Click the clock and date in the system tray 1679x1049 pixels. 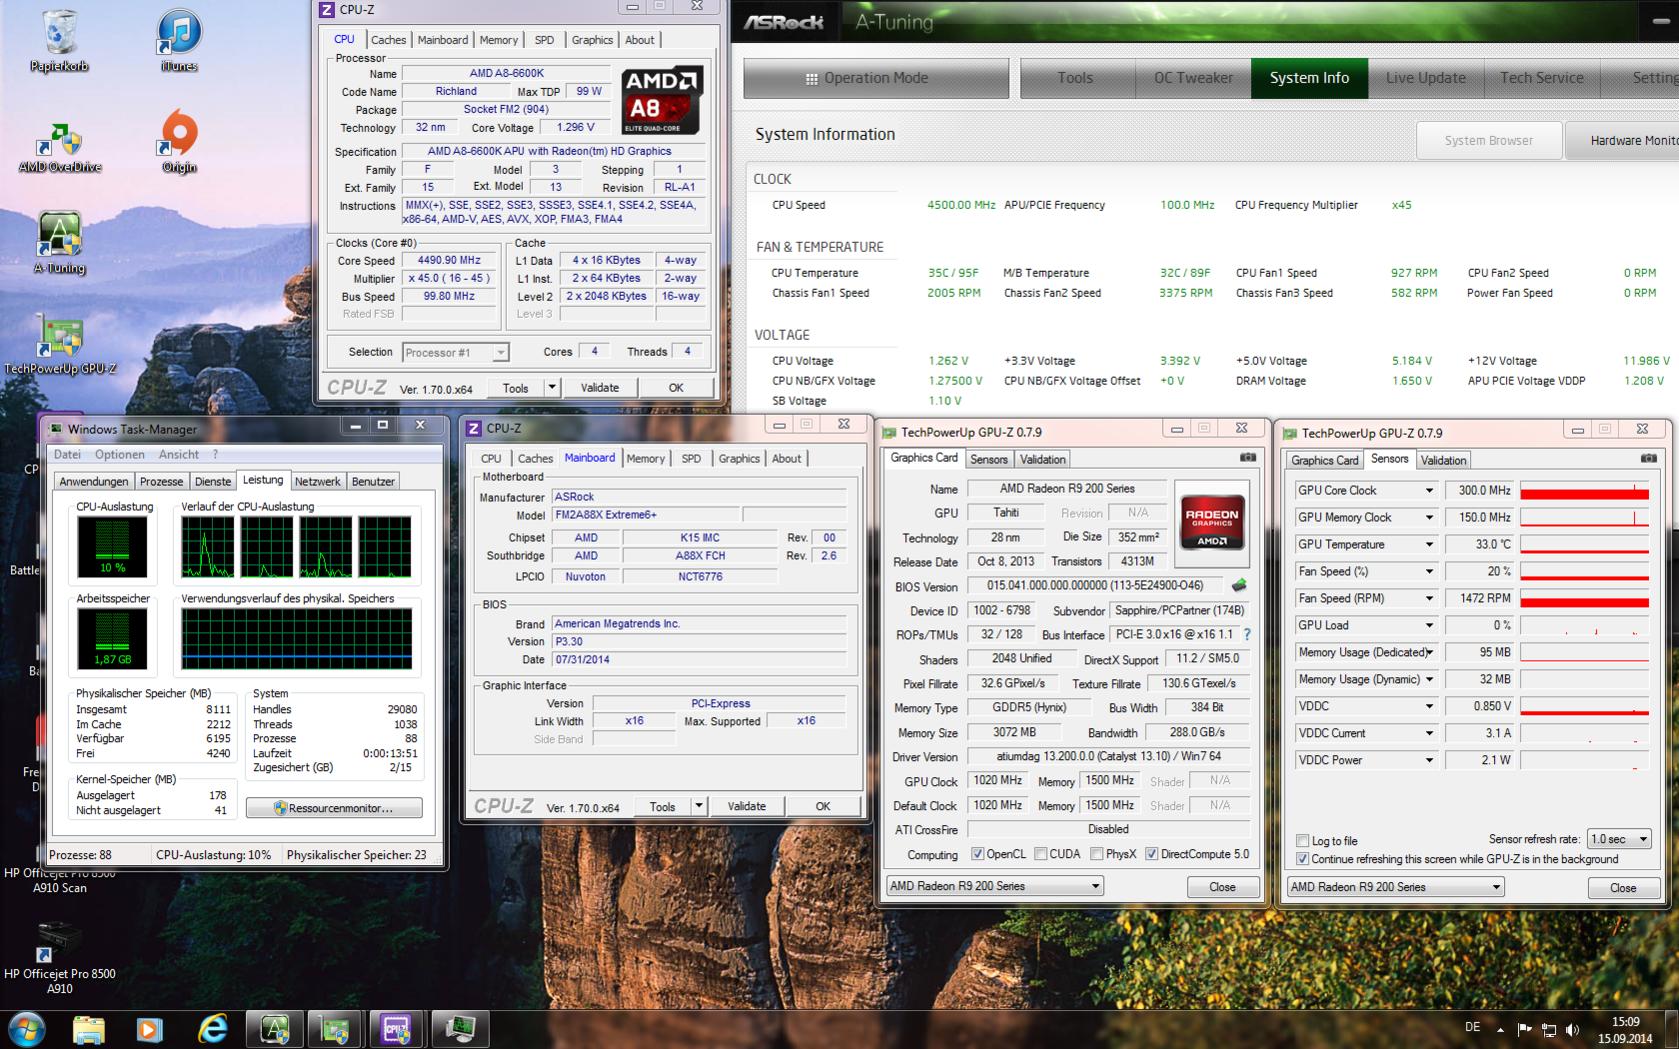[x=1625, y=1030]
